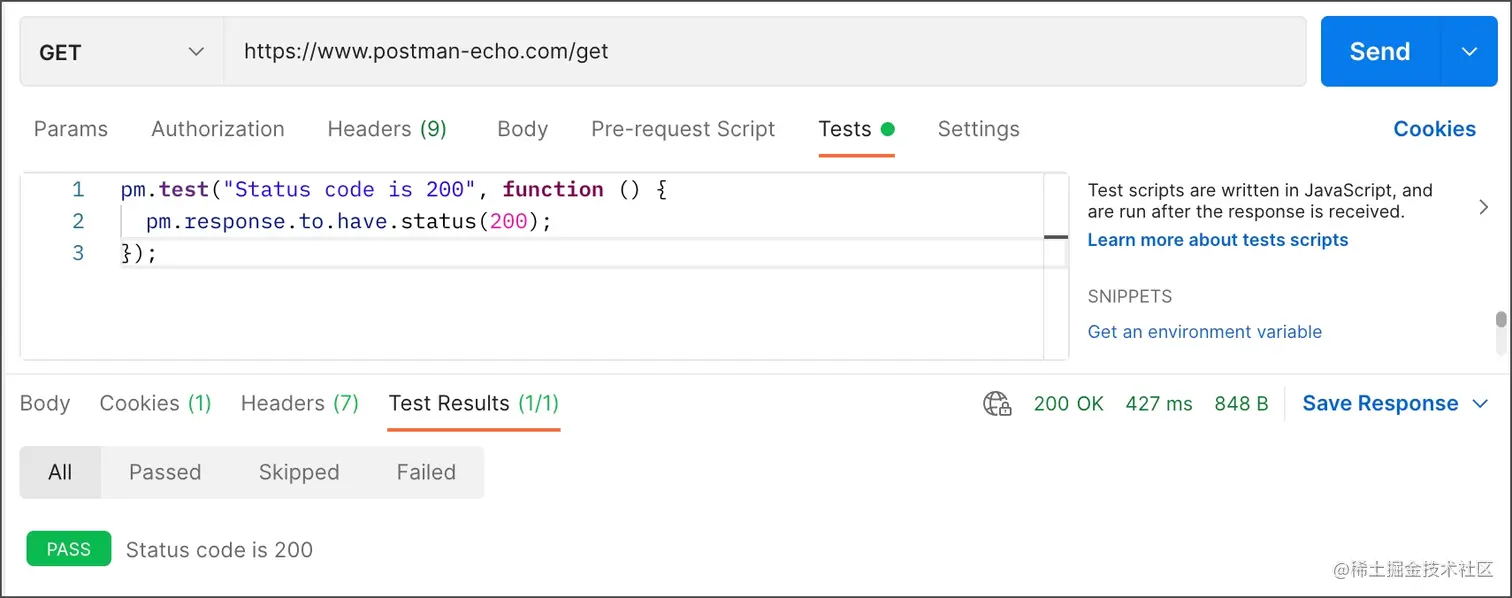The width and height of the screenshot is (1512, 598).
Task: Select the Pre-request Script tab
Action: pyautogui.click(x=683, y=129)
